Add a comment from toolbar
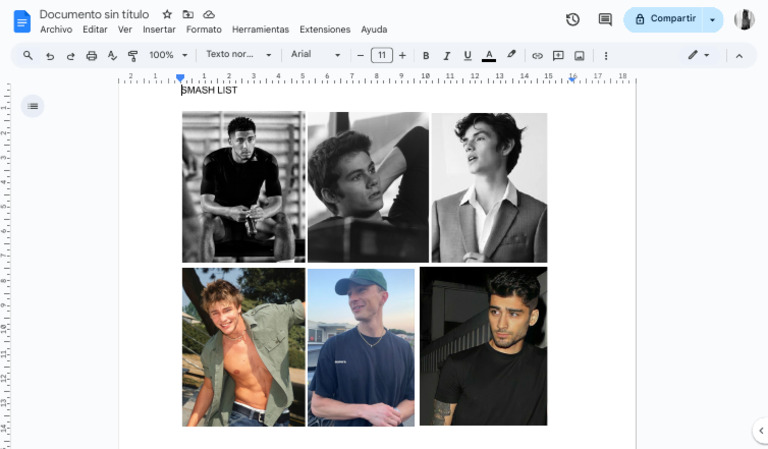This screenshot has height=449, width=768. [558, 56]
